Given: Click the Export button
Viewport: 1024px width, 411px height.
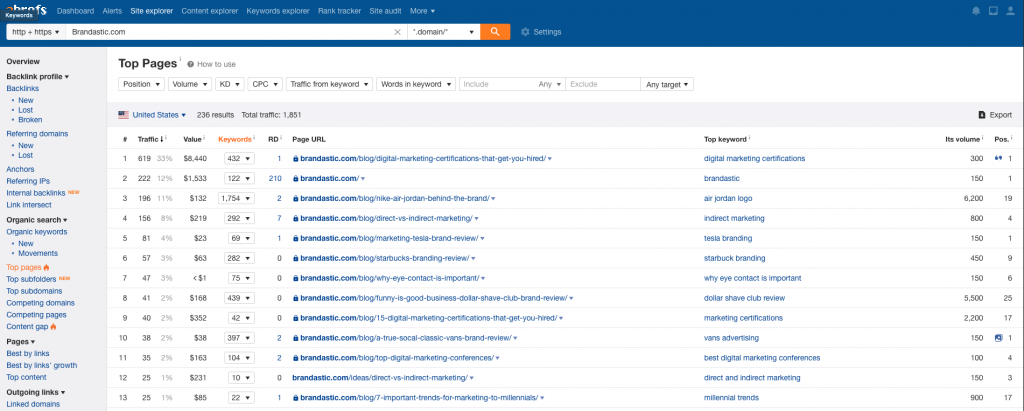Looking at the screenshot, I should coord(995,115).
